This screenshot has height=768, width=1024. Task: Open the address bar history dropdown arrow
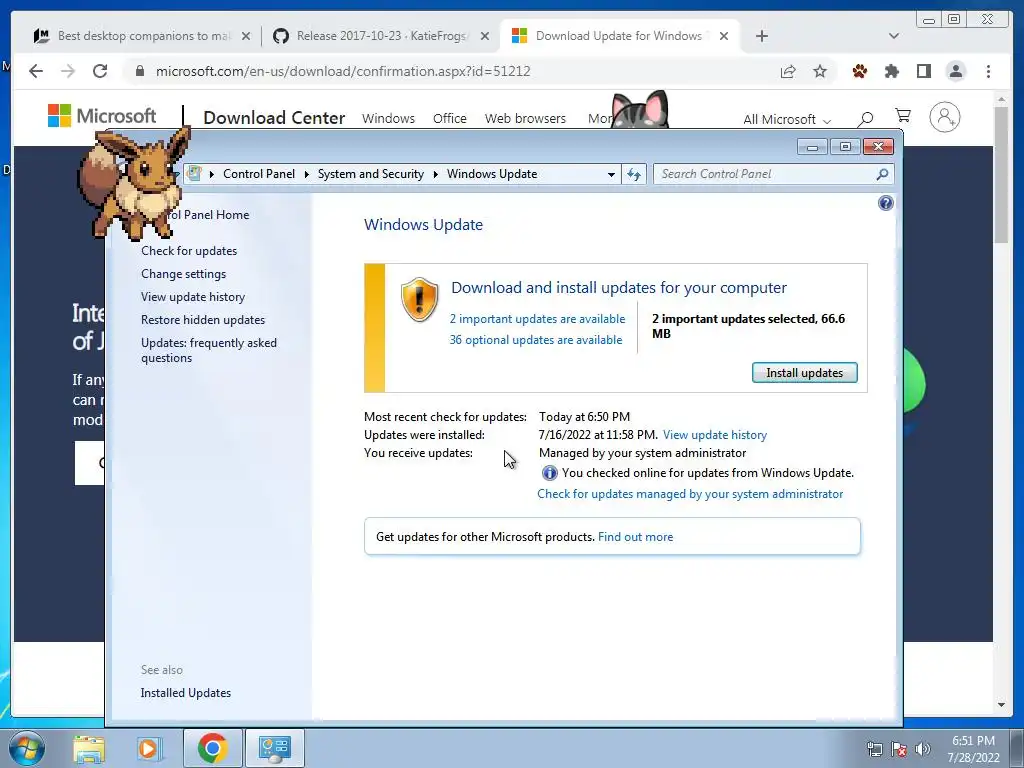click(611, 174)
